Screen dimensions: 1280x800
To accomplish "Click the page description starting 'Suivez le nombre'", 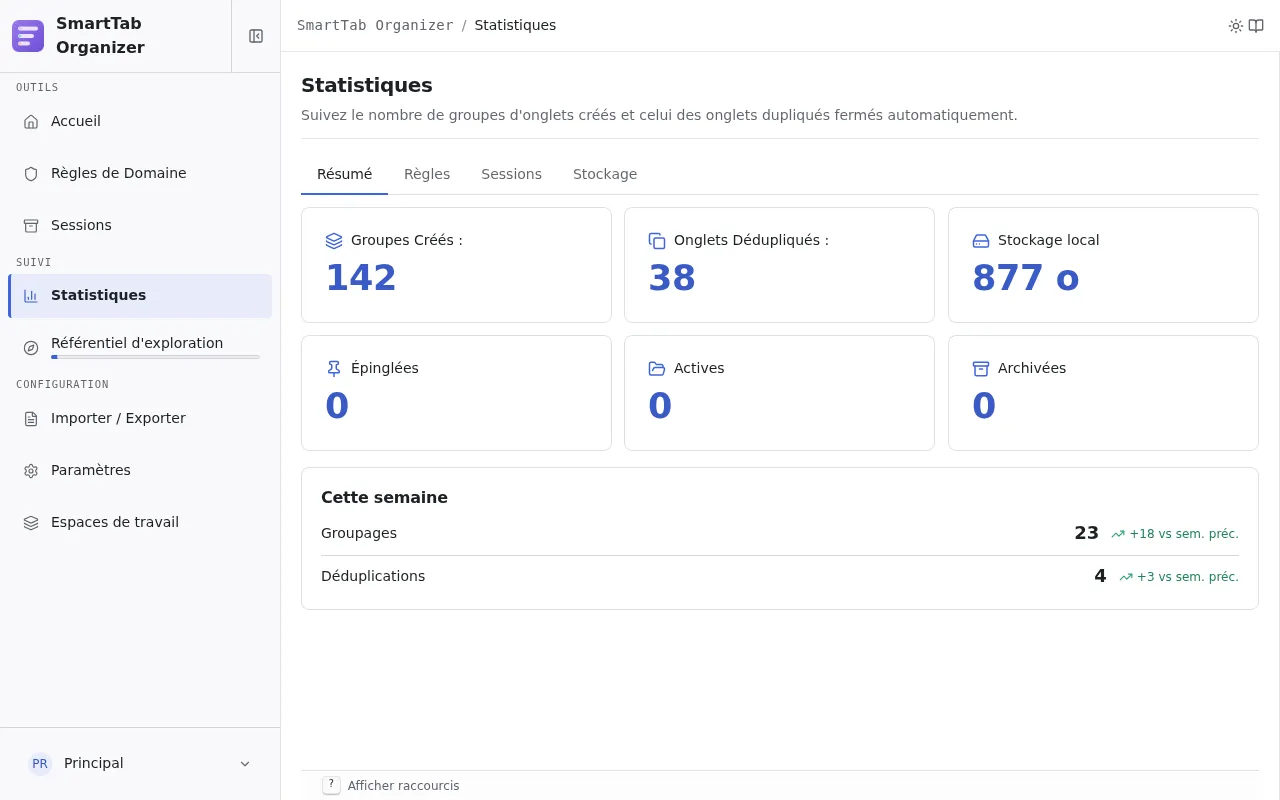I will [x=659, y=116].
